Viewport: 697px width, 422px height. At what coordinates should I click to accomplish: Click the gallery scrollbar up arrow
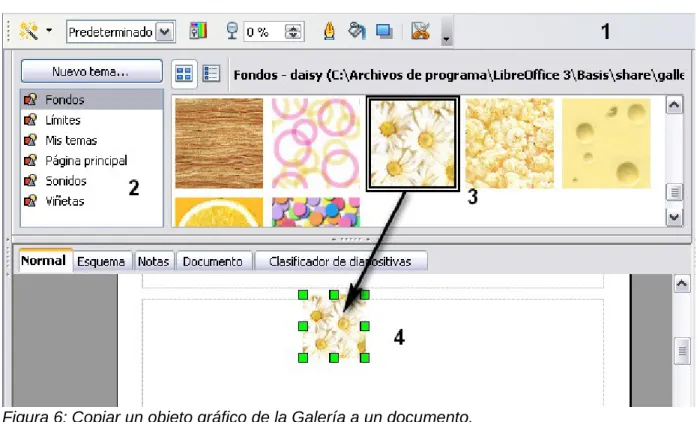click(674, 105)
